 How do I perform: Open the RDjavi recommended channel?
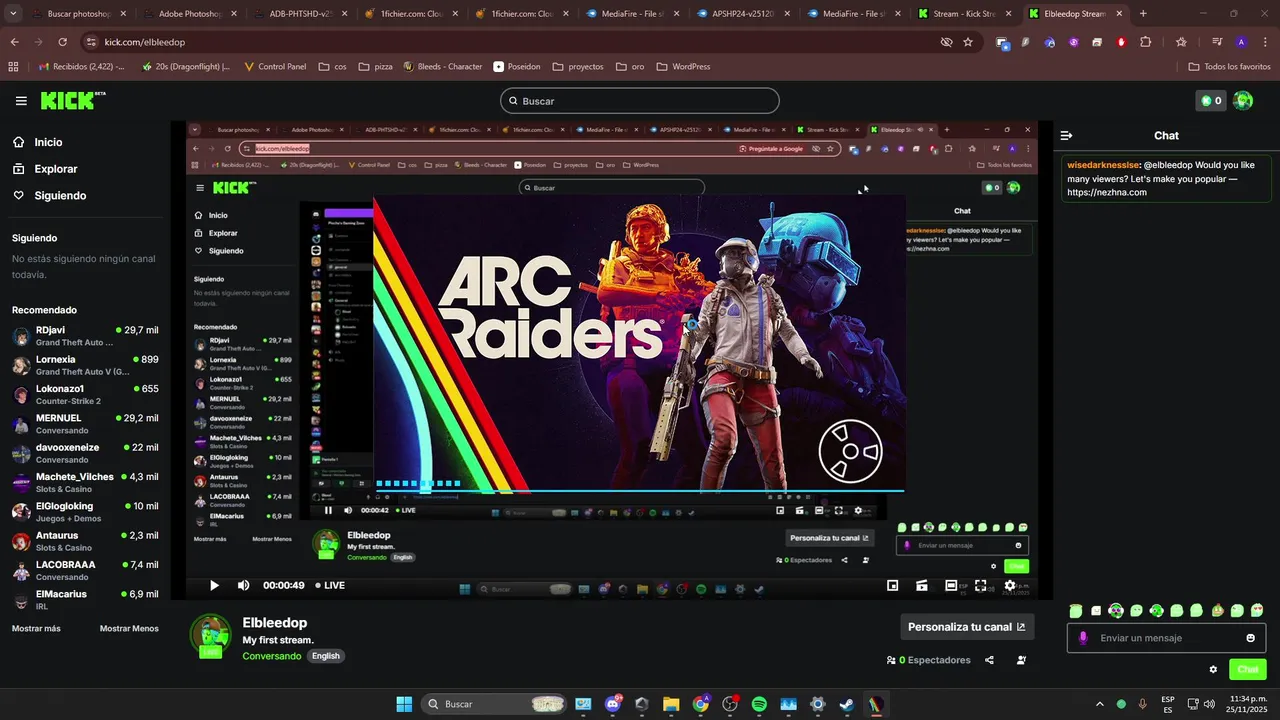tap(85, 336)
